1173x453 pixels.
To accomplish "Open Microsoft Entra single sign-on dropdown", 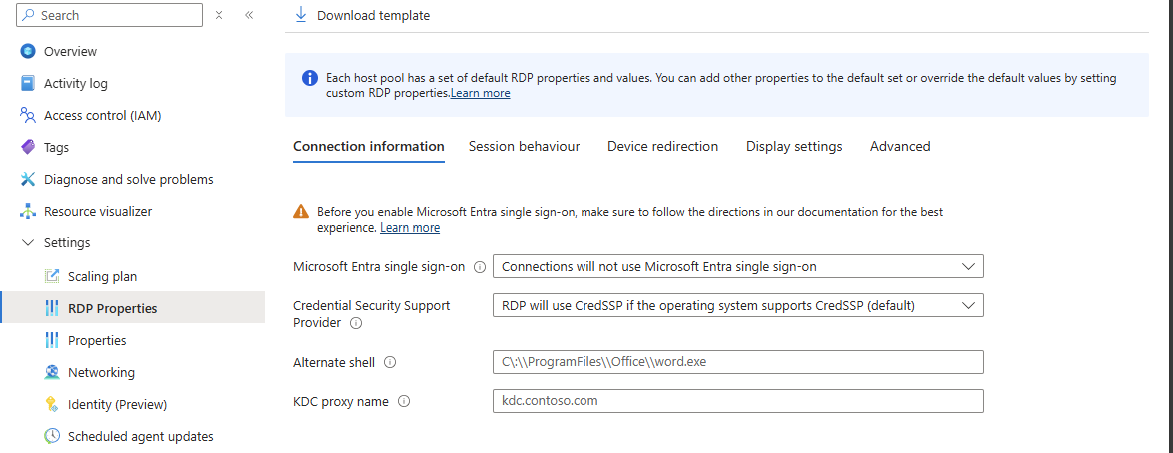I will pos(738,266).
